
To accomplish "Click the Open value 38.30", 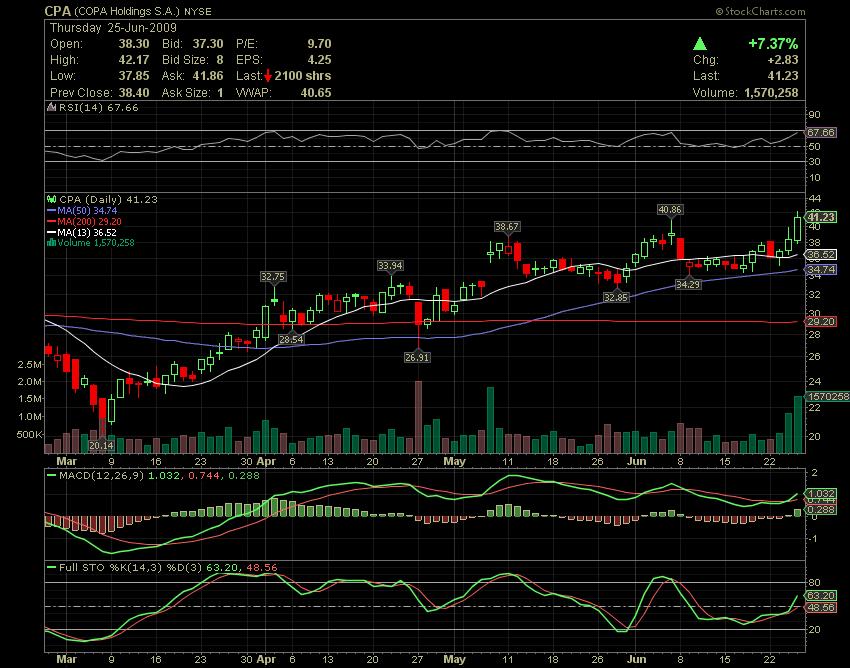I will point(133,44).
